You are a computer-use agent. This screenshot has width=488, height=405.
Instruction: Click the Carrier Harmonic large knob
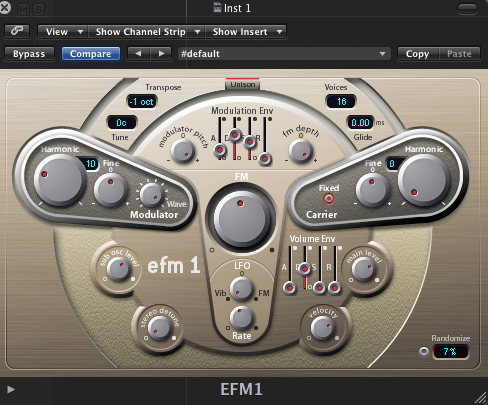(x=424, y=180)
